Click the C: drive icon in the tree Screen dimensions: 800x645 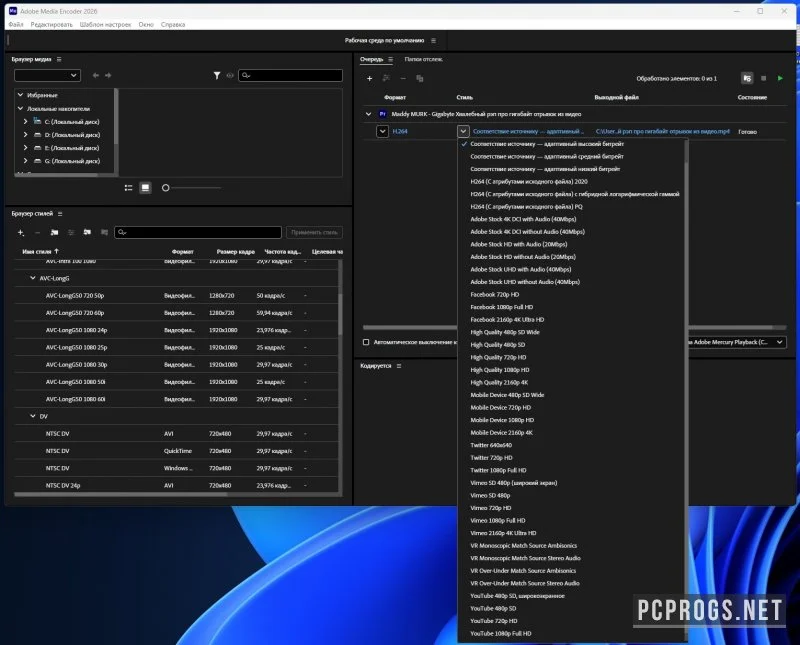point(37,121)
